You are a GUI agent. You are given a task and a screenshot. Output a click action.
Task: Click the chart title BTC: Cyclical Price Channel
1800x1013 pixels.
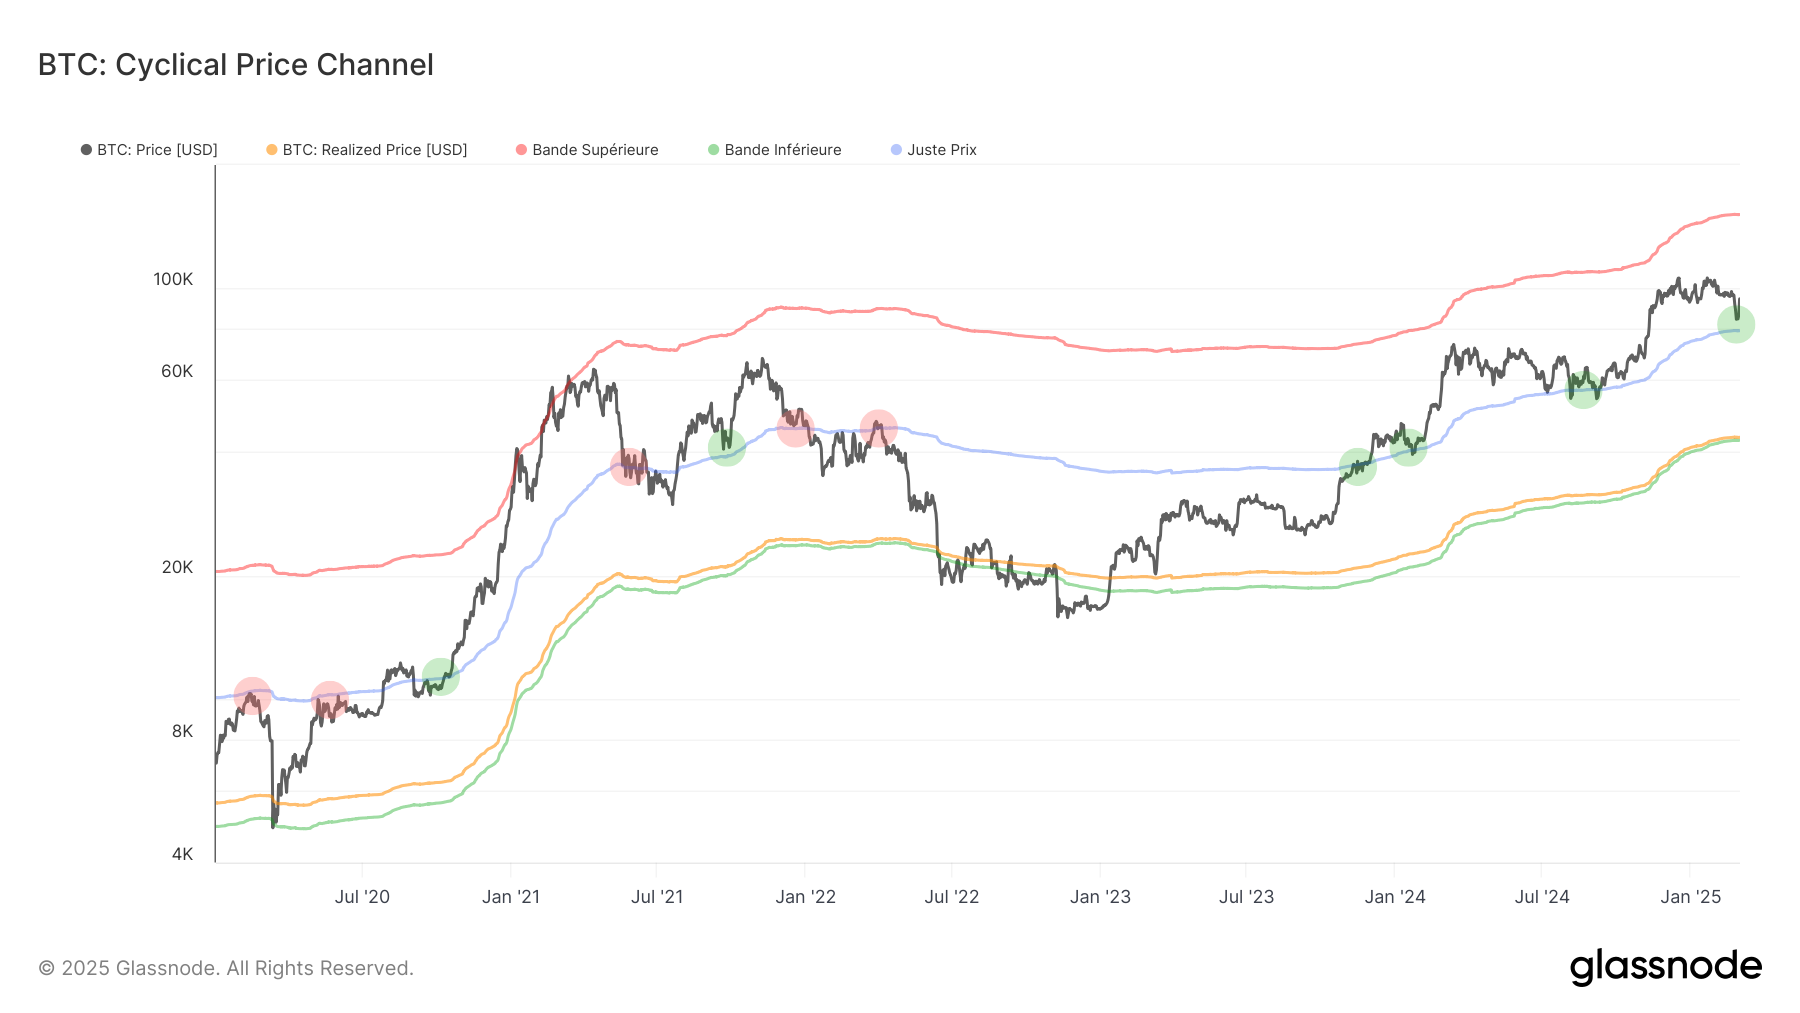pyautogui.click(x=234, y=64)
